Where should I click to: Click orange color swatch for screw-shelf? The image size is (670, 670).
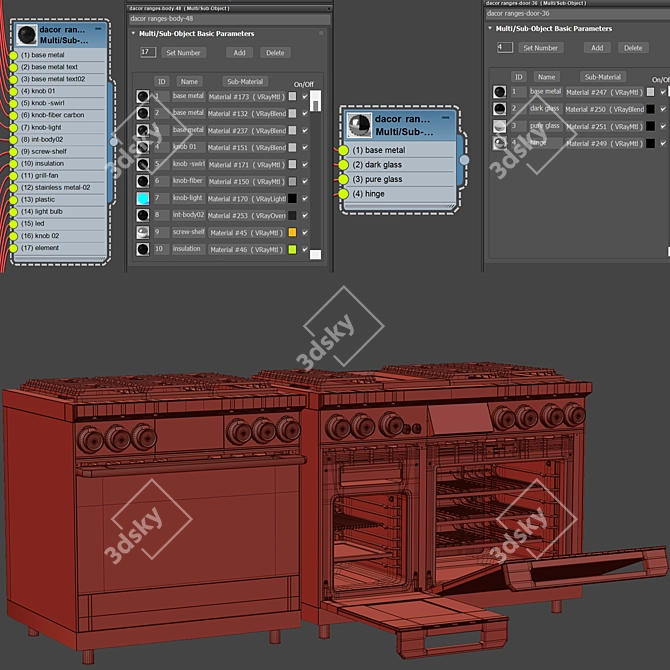(x=292, y=232)
